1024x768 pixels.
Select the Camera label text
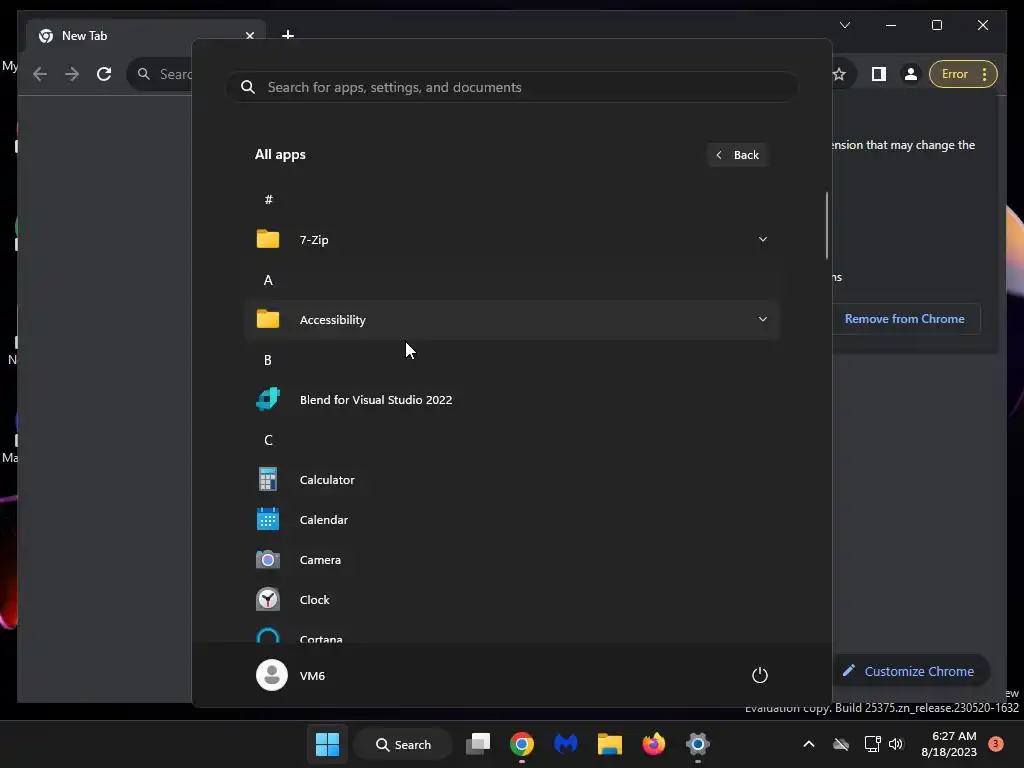pos(320,560)
